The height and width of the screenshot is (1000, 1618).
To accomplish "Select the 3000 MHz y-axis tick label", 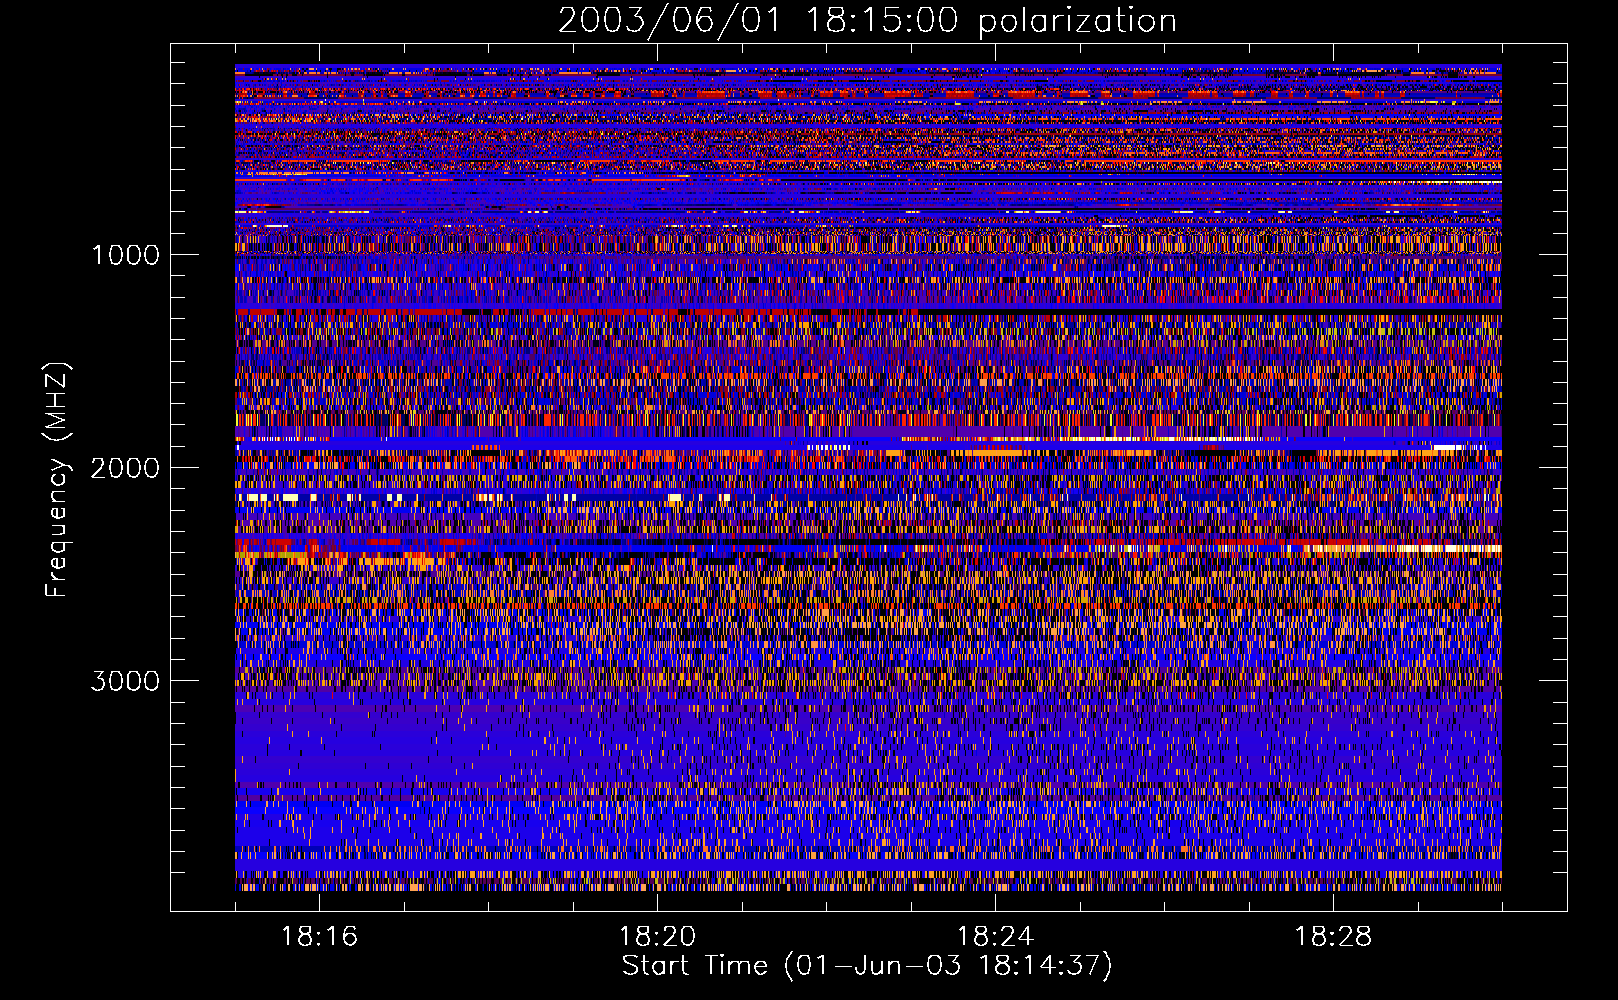I will [x=125, y=681].
